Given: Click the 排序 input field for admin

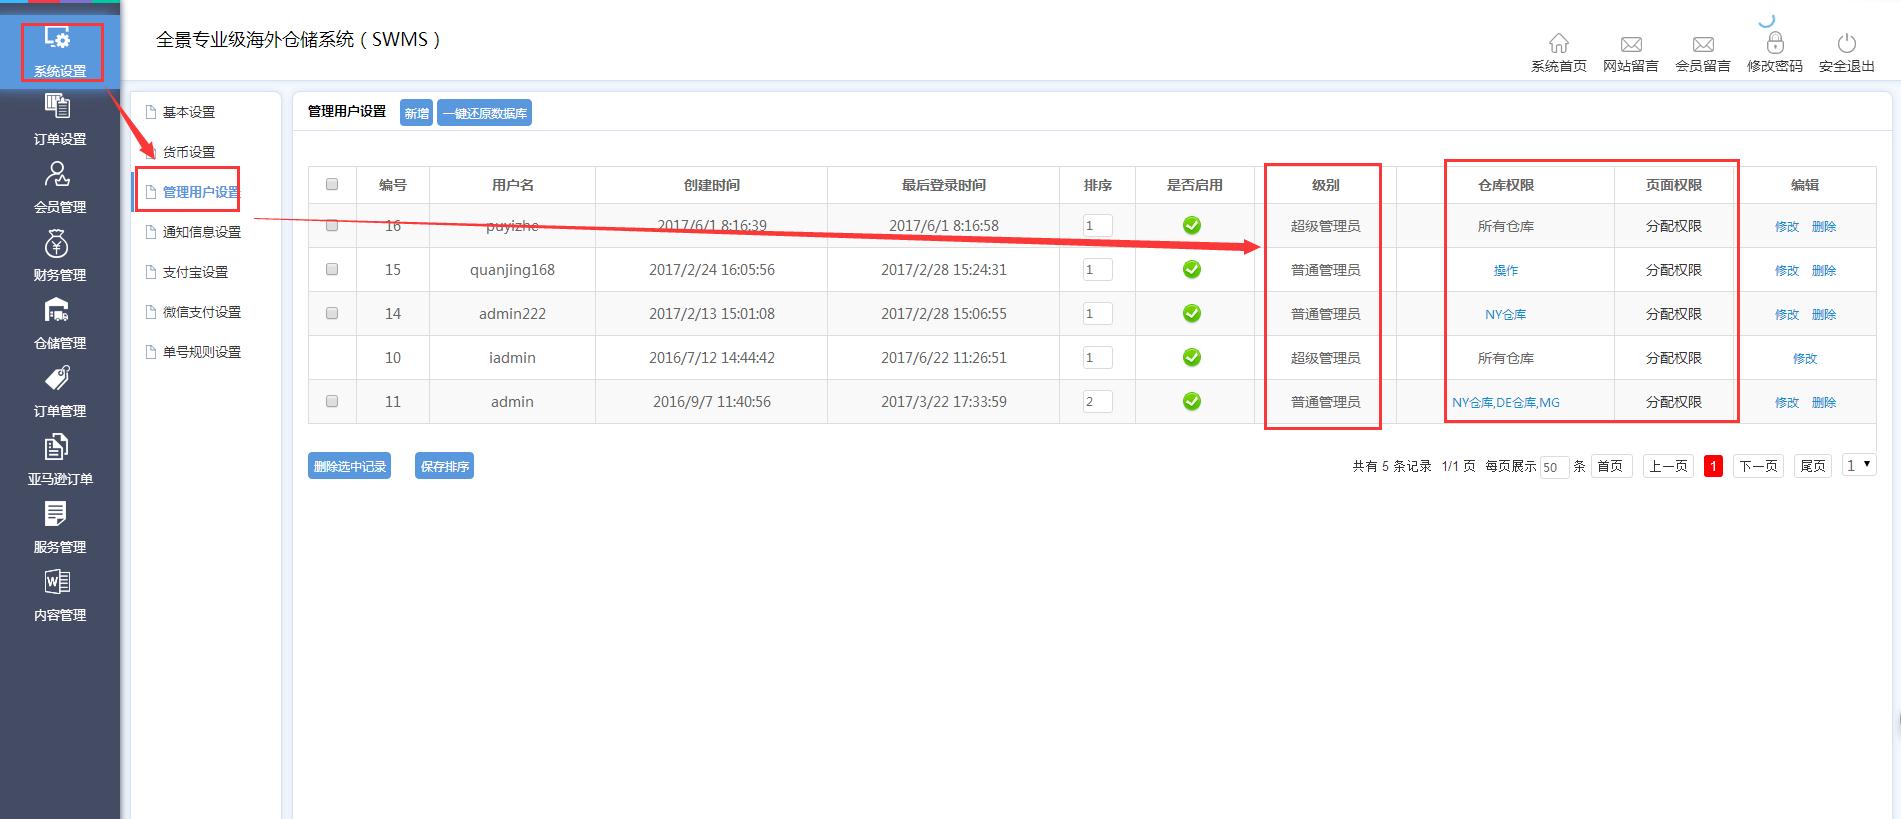Looking at the screenshot, I should 1097,402.
